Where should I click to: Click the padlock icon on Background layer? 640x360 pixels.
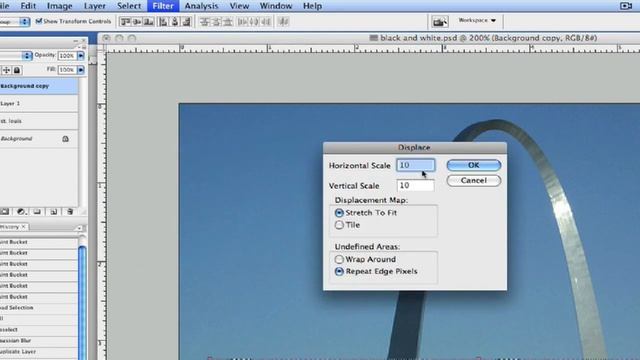tap(65, 139)
